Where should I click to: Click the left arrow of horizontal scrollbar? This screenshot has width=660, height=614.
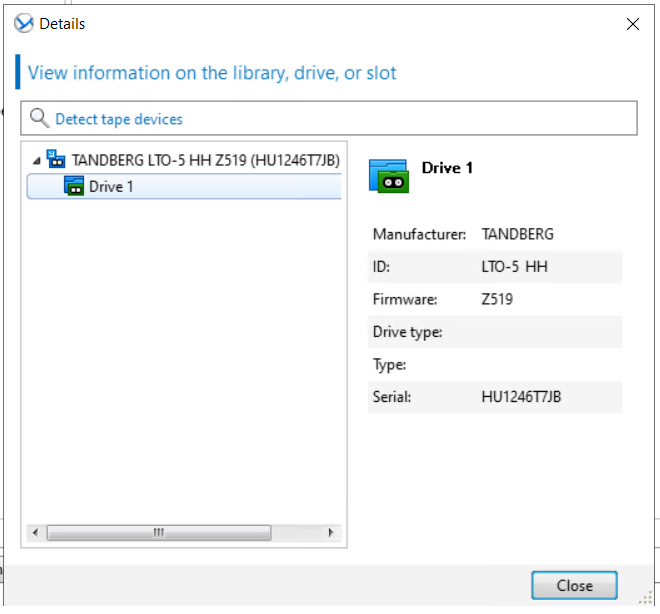pyautogui.click(x=35, y=533)
